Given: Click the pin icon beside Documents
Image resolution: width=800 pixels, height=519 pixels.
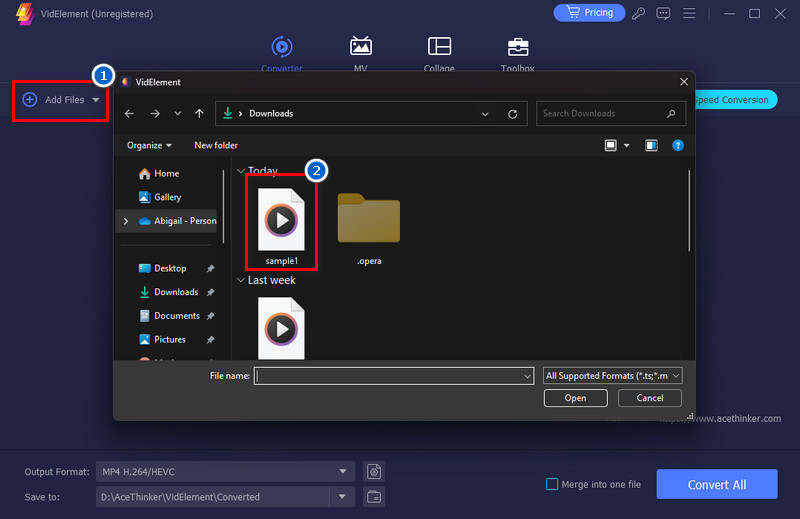Looking at the screenshot, I should (210, 316).
